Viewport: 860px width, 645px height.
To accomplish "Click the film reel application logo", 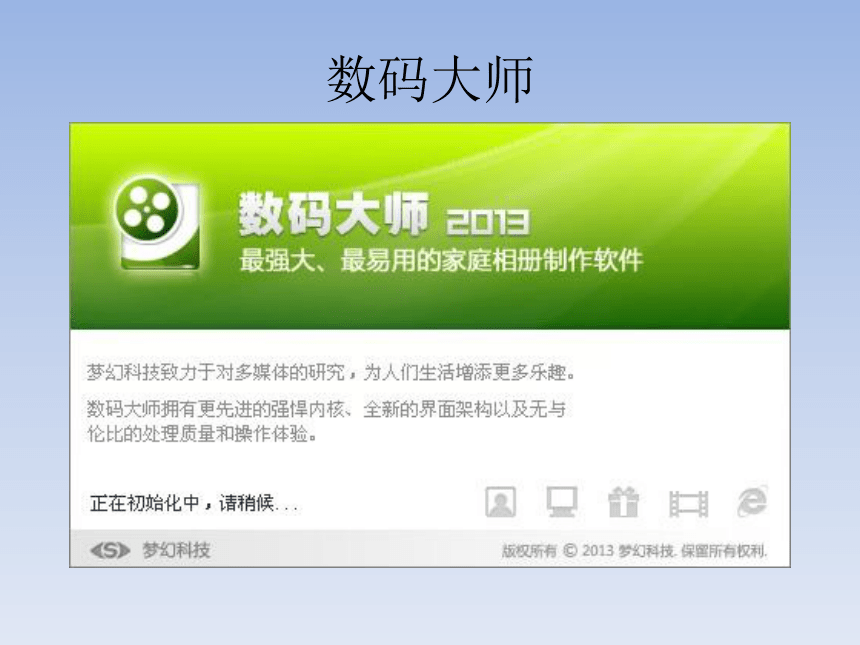I will click(157, 223).
